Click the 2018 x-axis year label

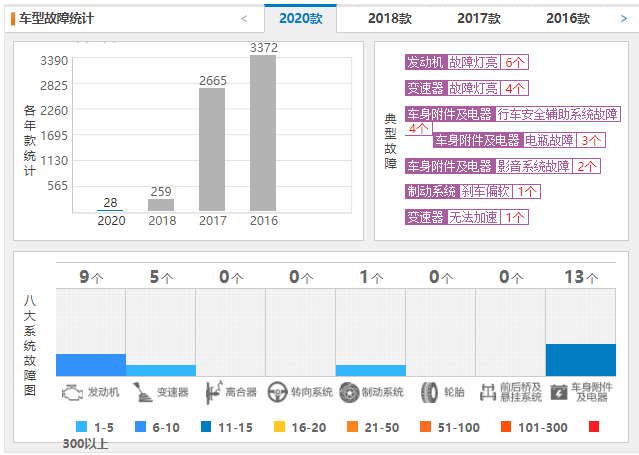pos(162,221)
